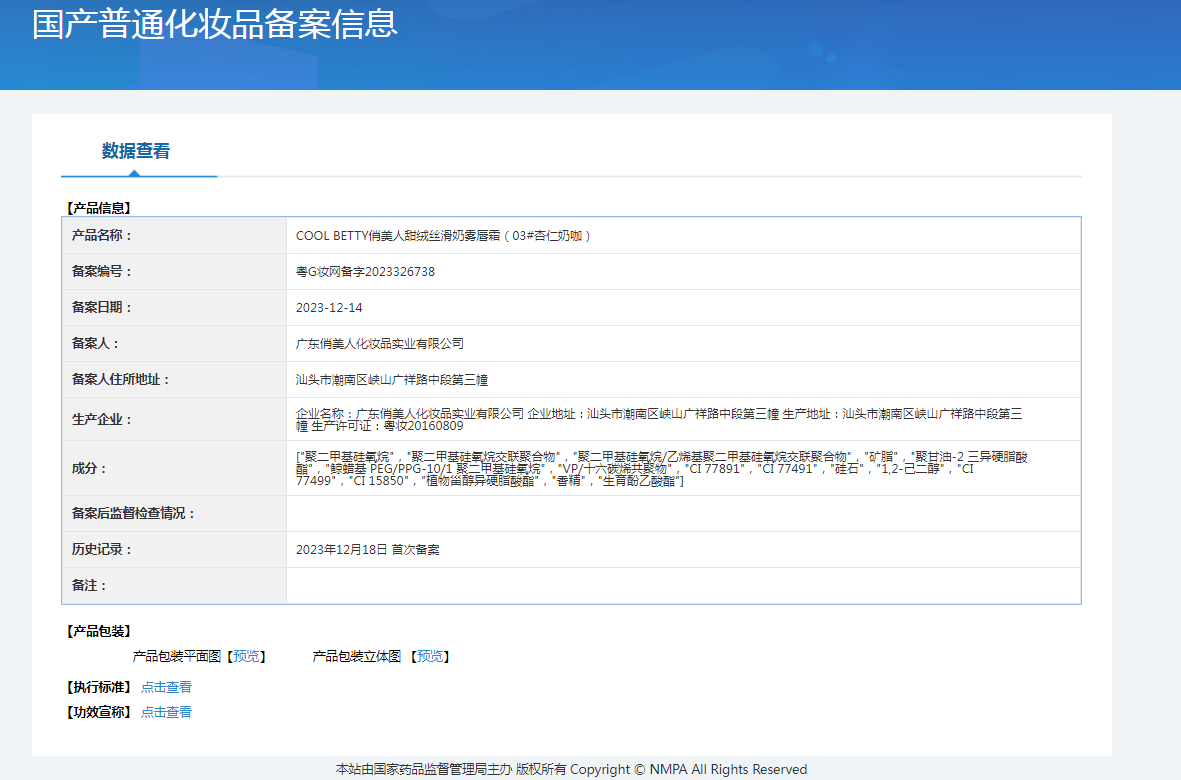Click the 备案编号 value 粤G妆网备字2023326738
1181x780 pixels.
pyautogui.click(x=365, y=272)
